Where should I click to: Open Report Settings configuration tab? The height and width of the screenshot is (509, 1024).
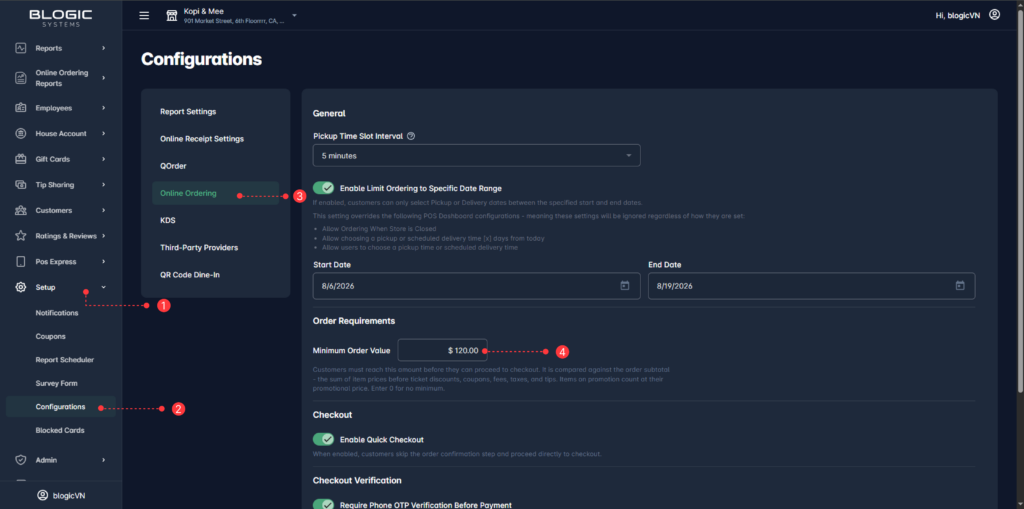point(216,112)
